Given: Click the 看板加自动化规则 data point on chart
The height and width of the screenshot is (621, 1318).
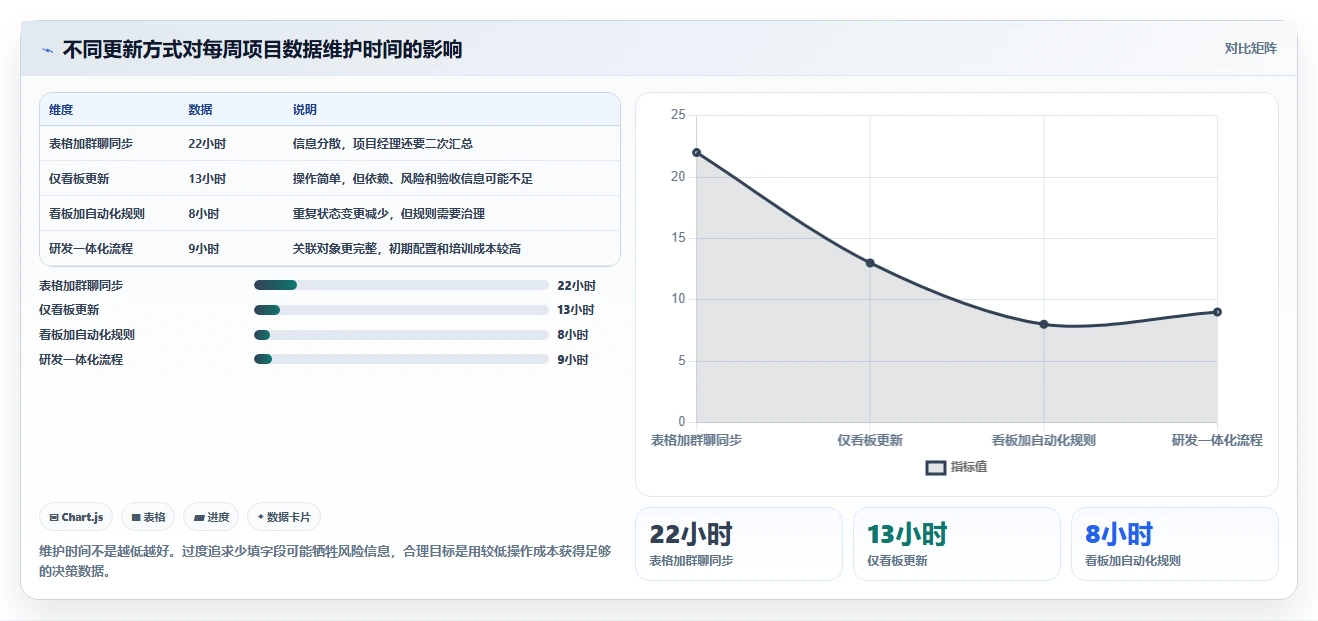Looking at the screenshot, I should pyautogui.click(x=1044, y=324).
